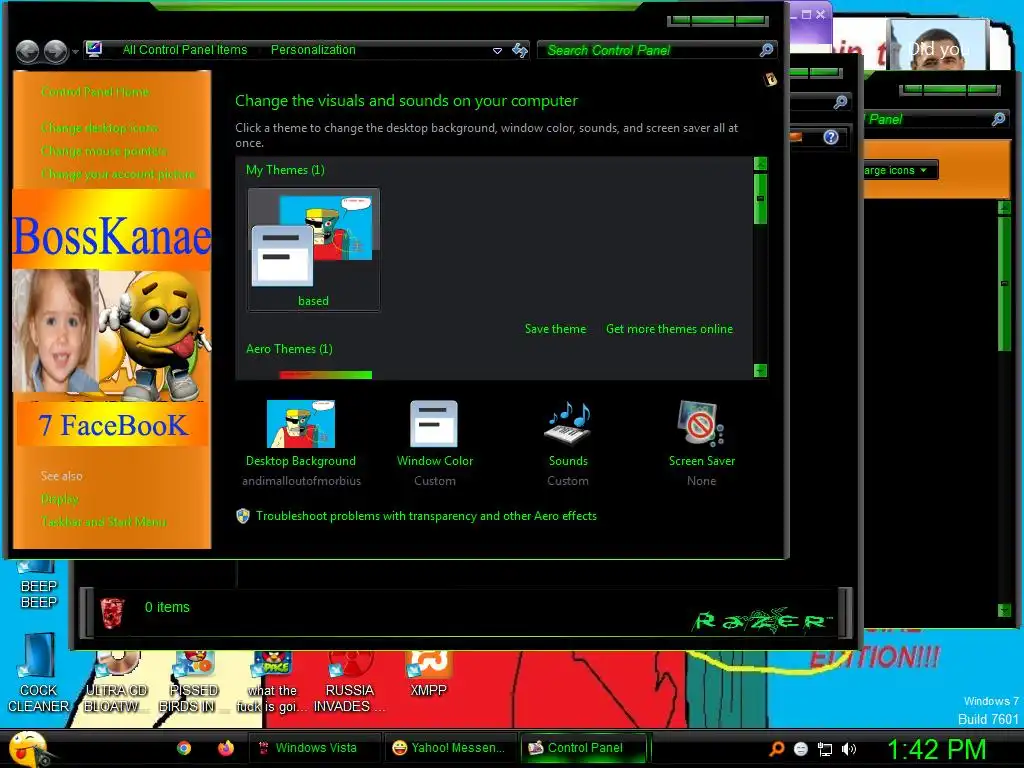Screen dimensions: 1024x768
Task: Go to All Control Panel Items breadcrumb
Action: pos(185,50)
